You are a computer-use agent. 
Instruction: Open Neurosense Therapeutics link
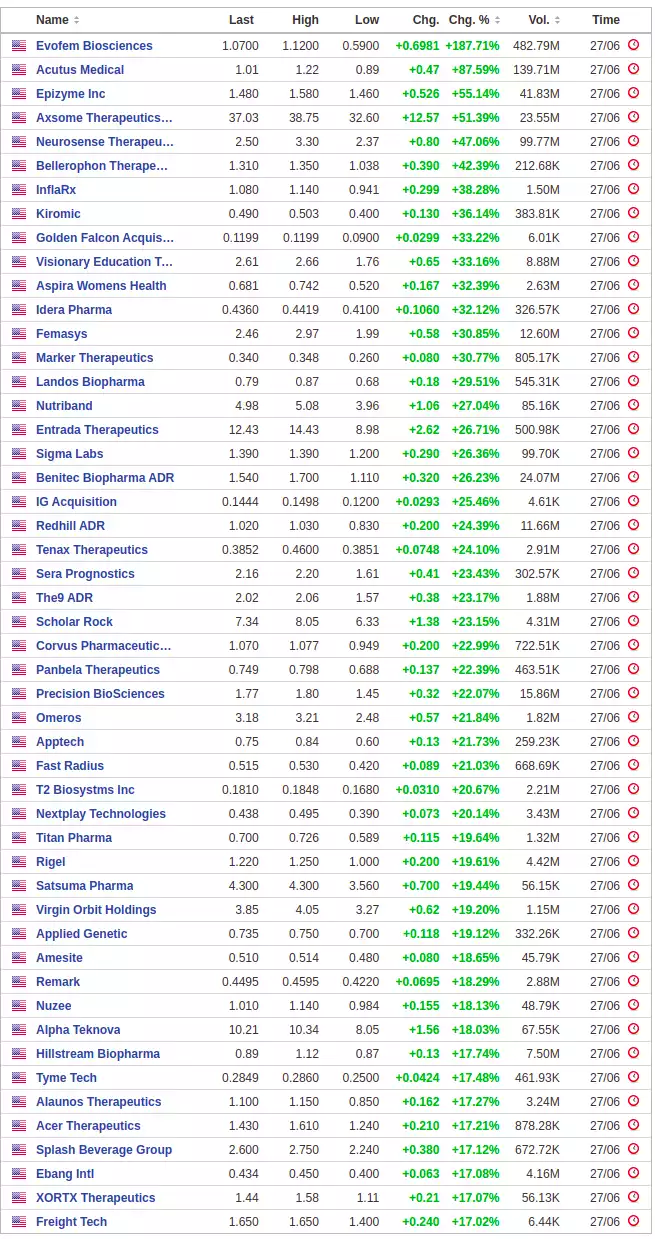(x=105, y=142)
